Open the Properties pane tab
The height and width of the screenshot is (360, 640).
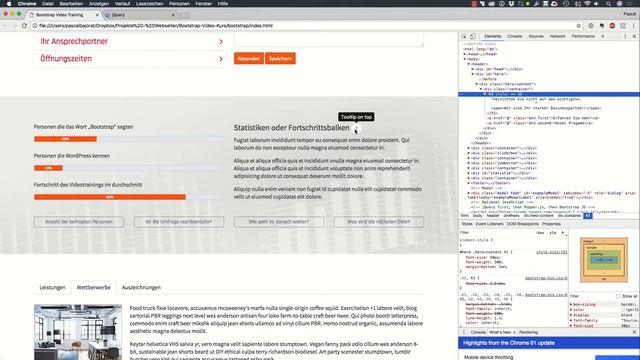[x=551, y=224]
